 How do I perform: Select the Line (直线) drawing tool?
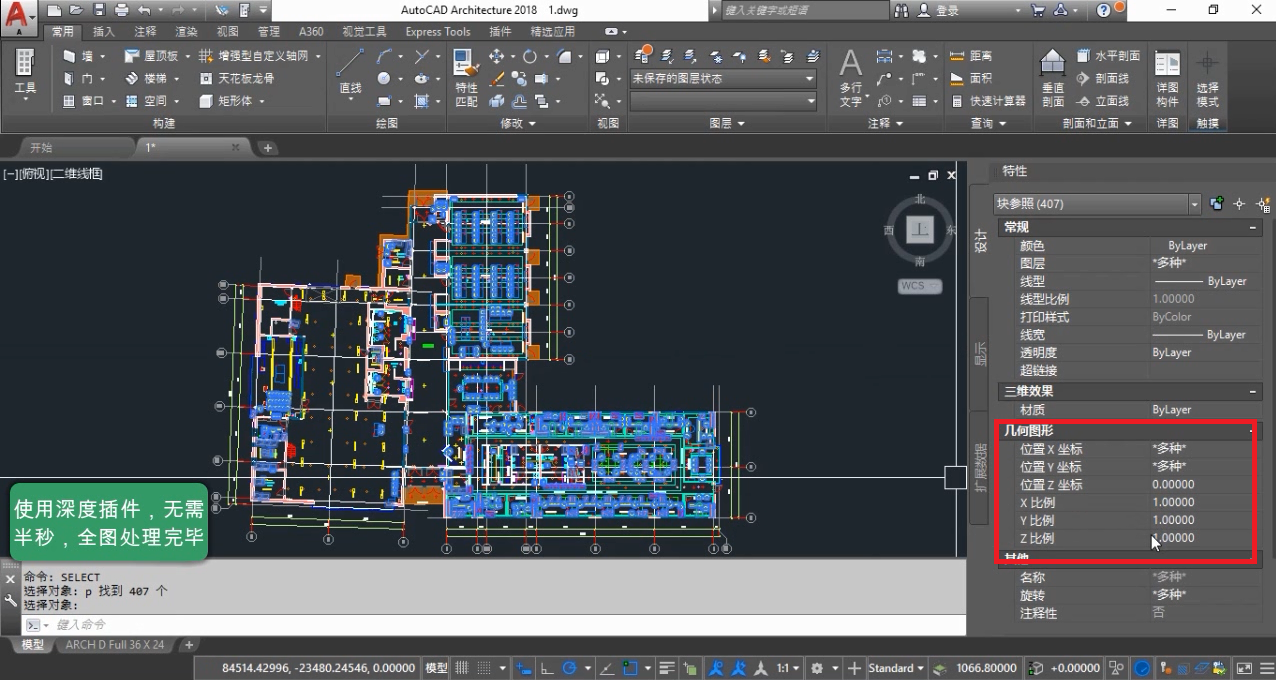350,75
